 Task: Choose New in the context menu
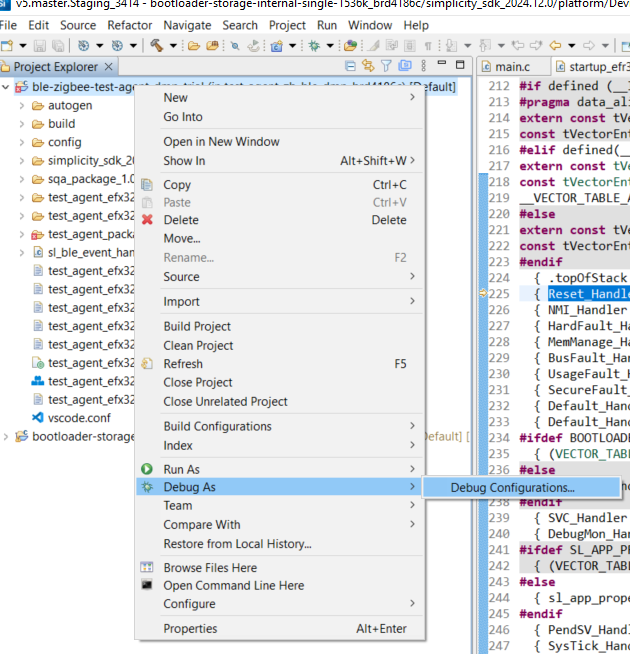[280, 98]
